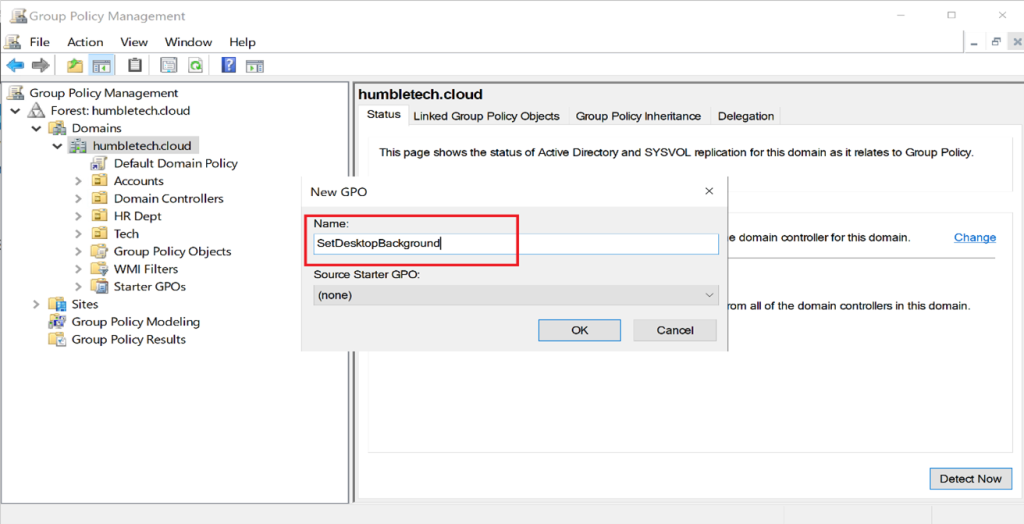This screenshot has width=1024, height=524.
Task: Switch to Group Policy Inheritance tab
Action: pyautogui.click(x=638, y=116)
